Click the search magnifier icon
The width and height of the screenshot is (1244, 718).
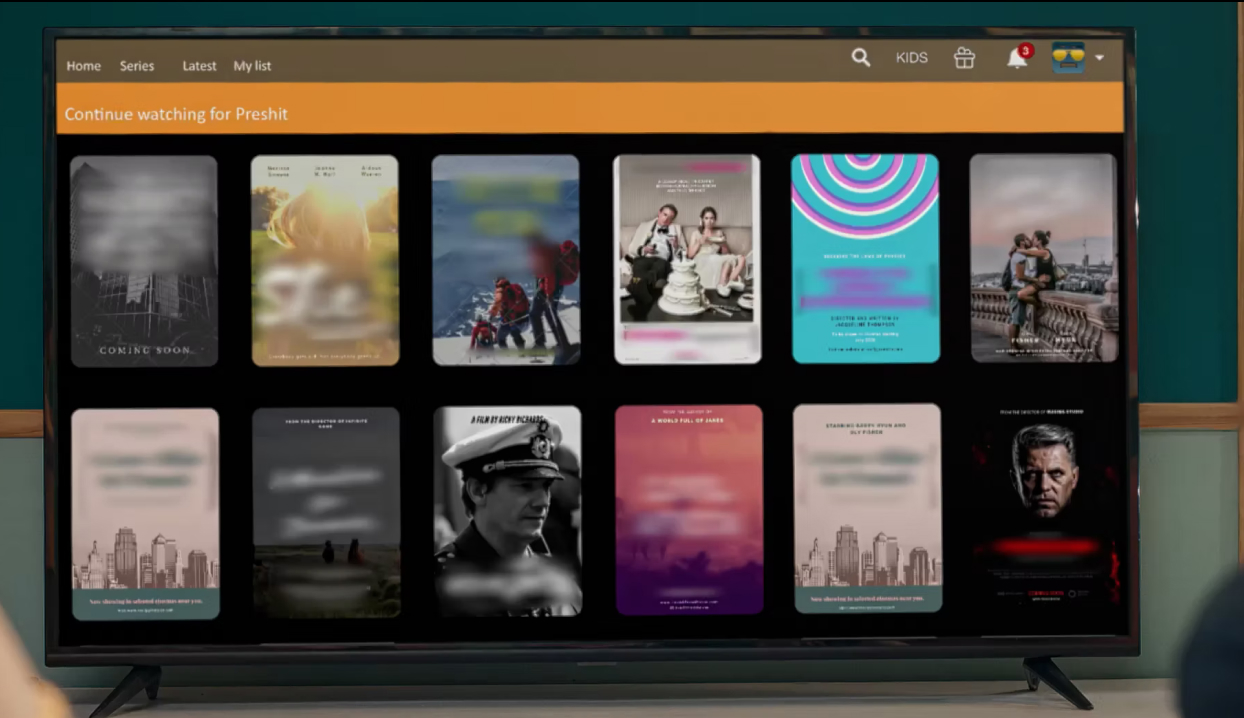[860, 58]
